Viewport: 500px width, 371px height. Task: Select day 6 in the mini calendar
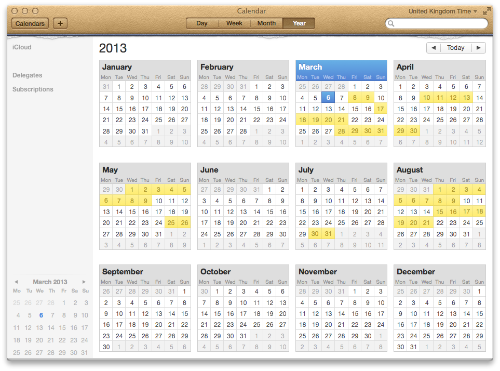point(41,315)
